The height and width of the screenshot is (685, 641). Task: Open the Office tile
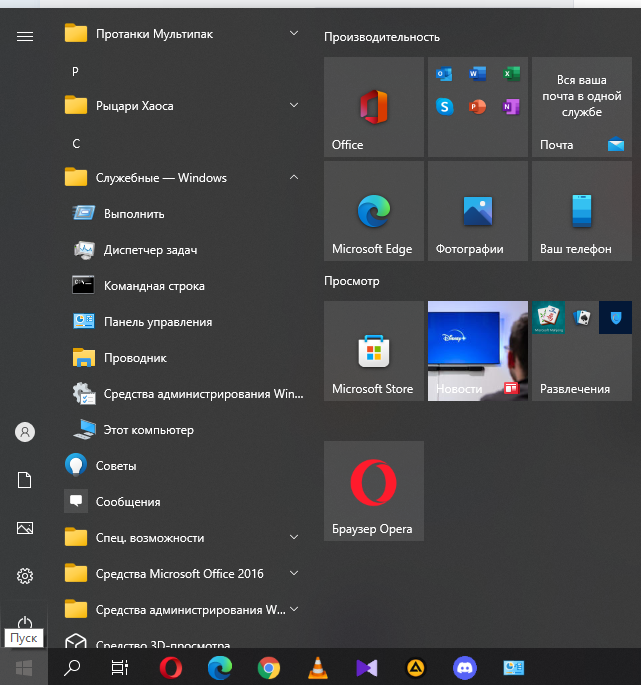[374, 107]
